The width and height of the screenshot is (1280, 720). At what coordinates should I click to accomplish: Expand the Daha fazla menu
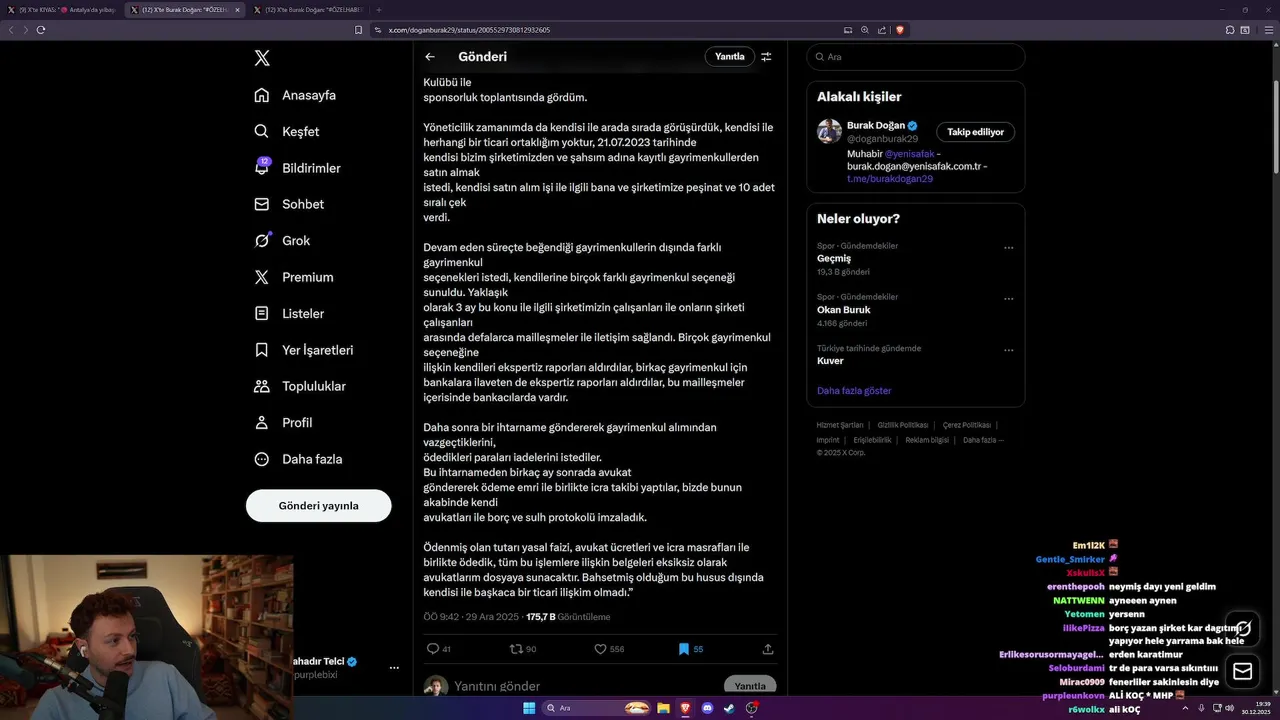(x=298, y=459)
